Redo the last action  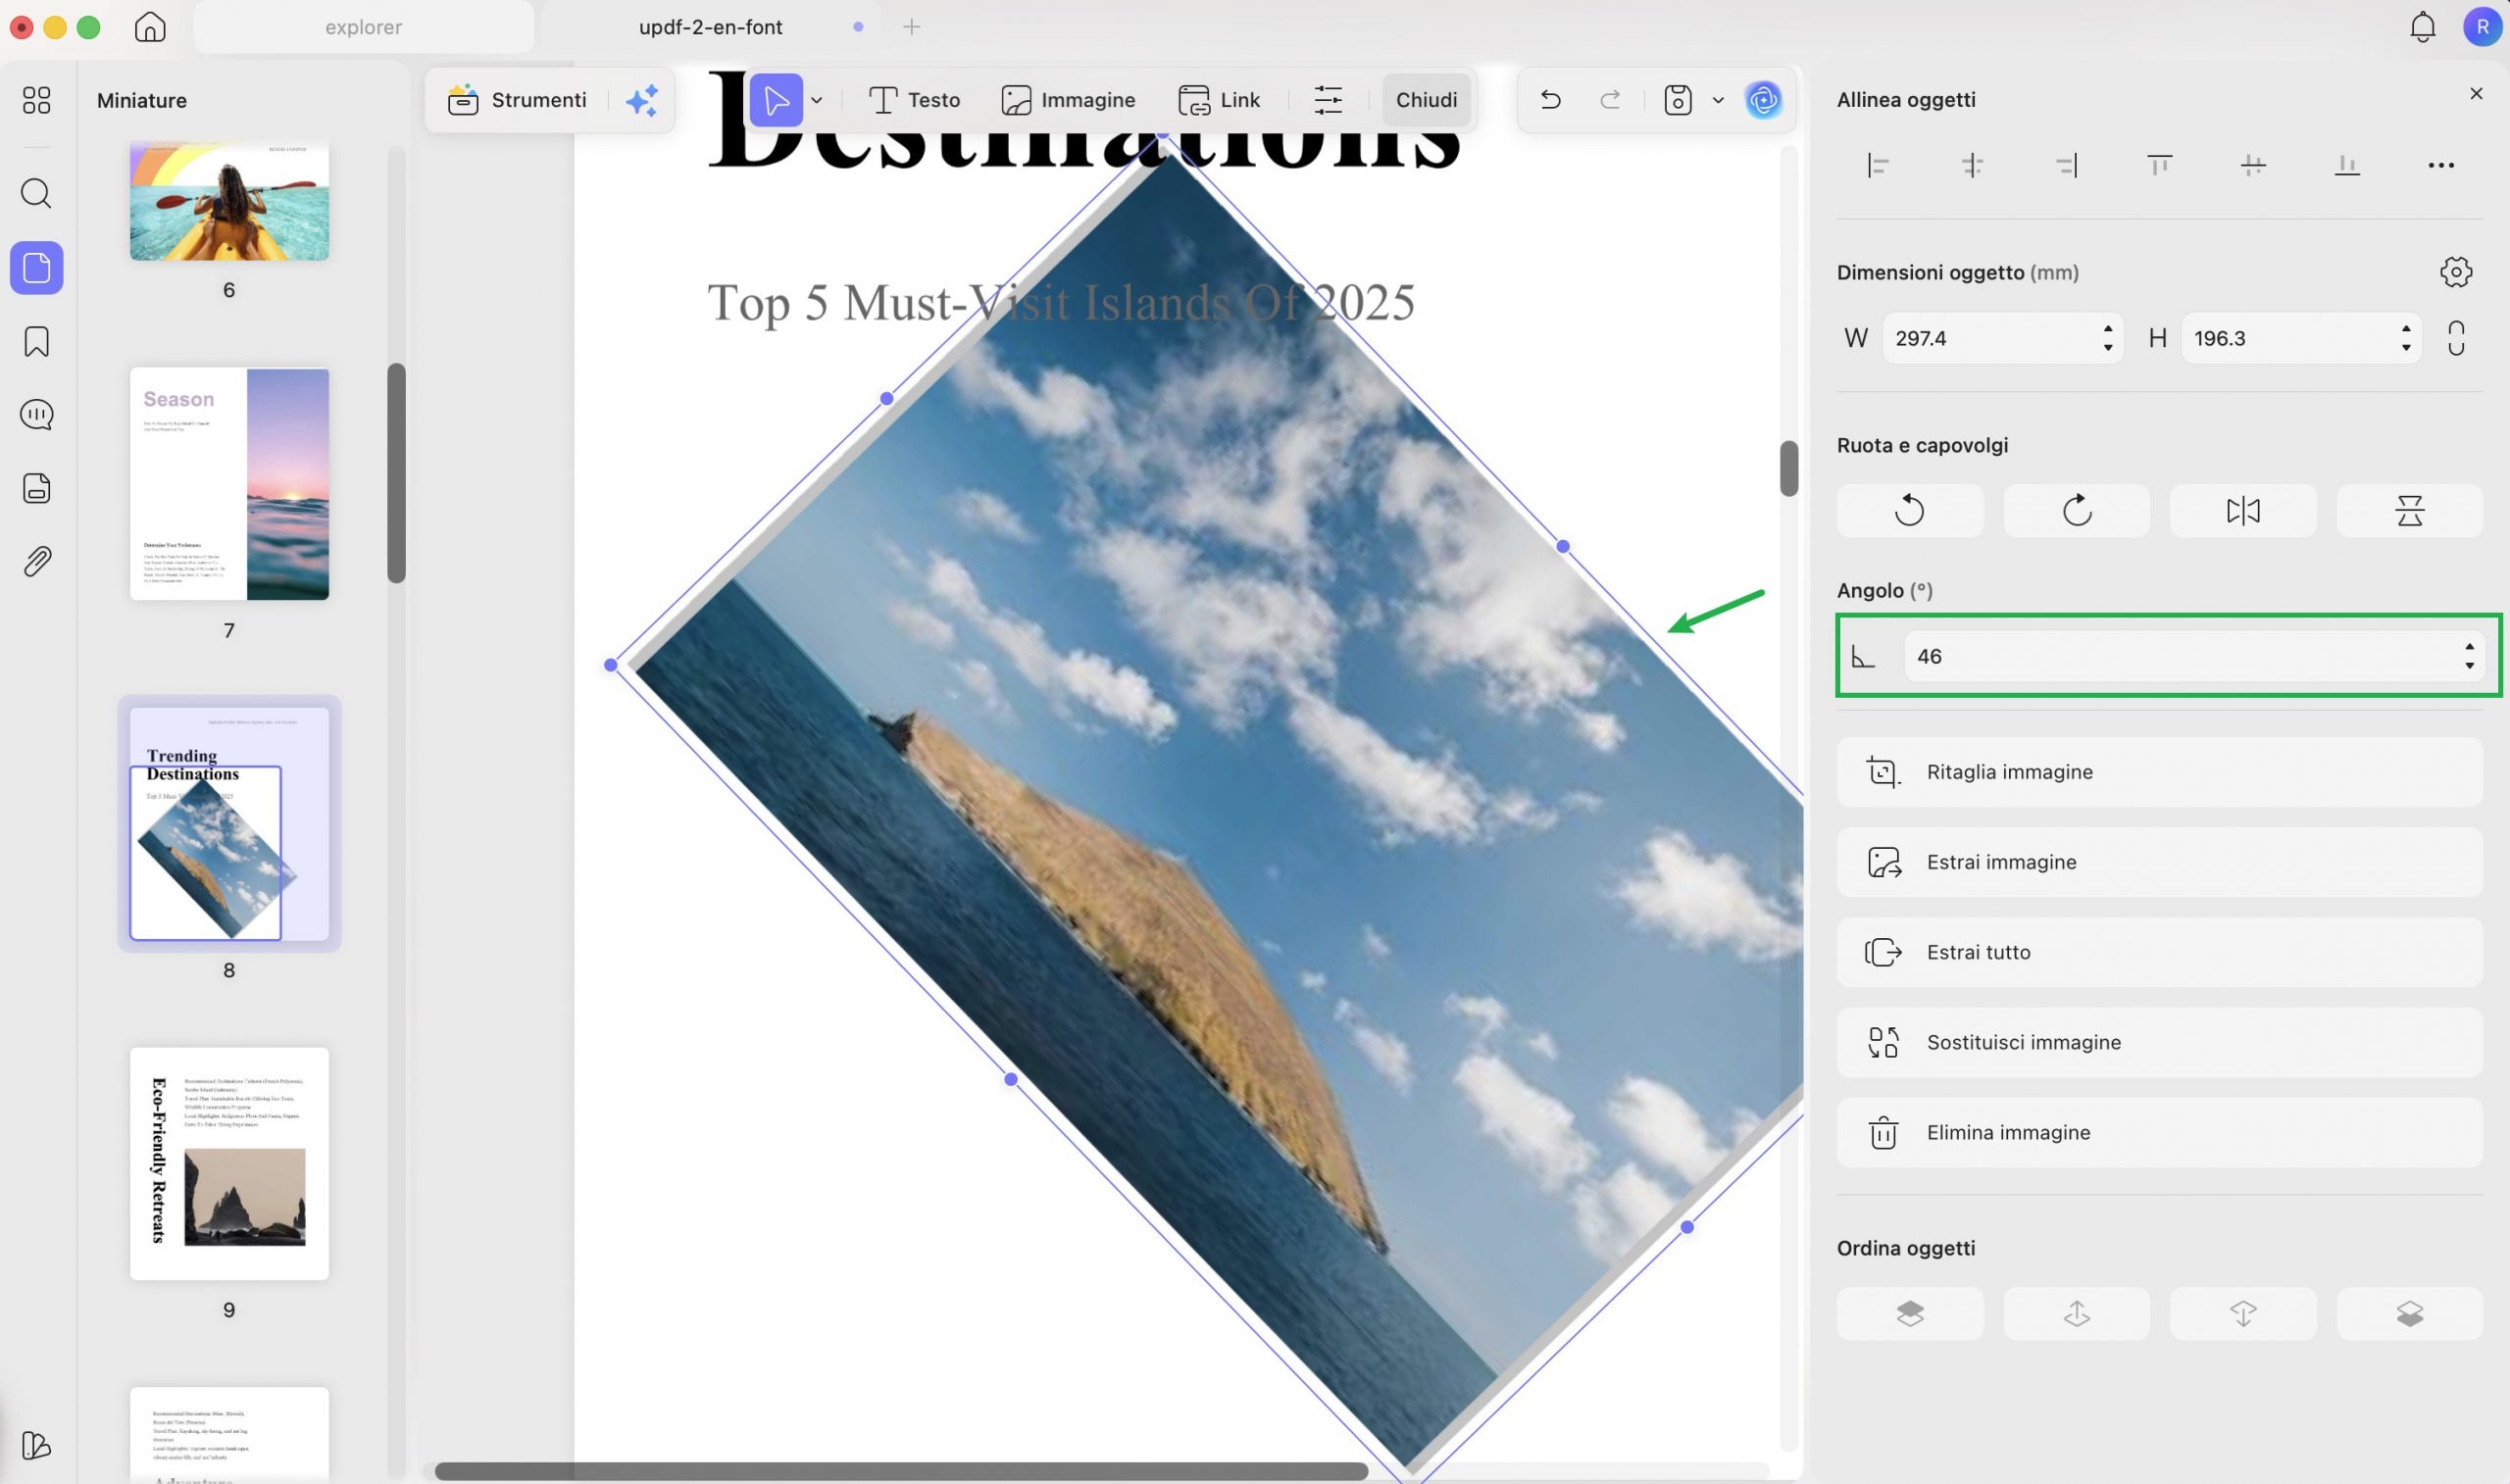1610,100
